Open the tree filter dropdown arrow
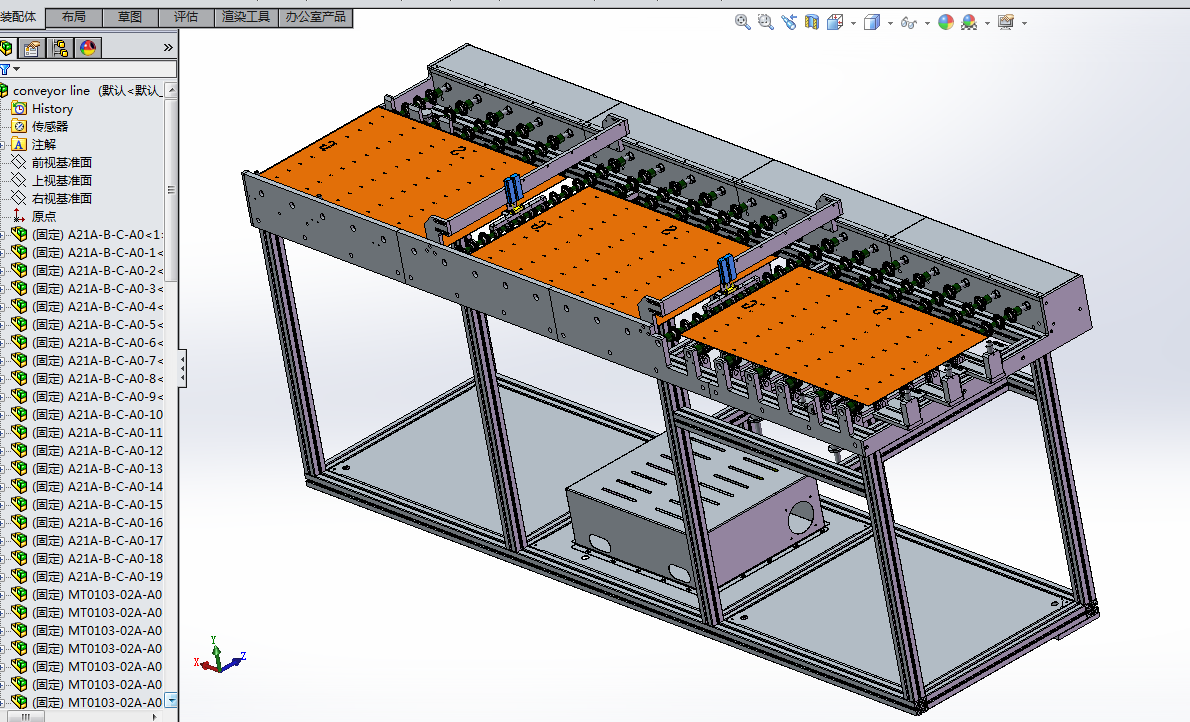This screenshot has width=1190, height=722. [x=17, y=70]
